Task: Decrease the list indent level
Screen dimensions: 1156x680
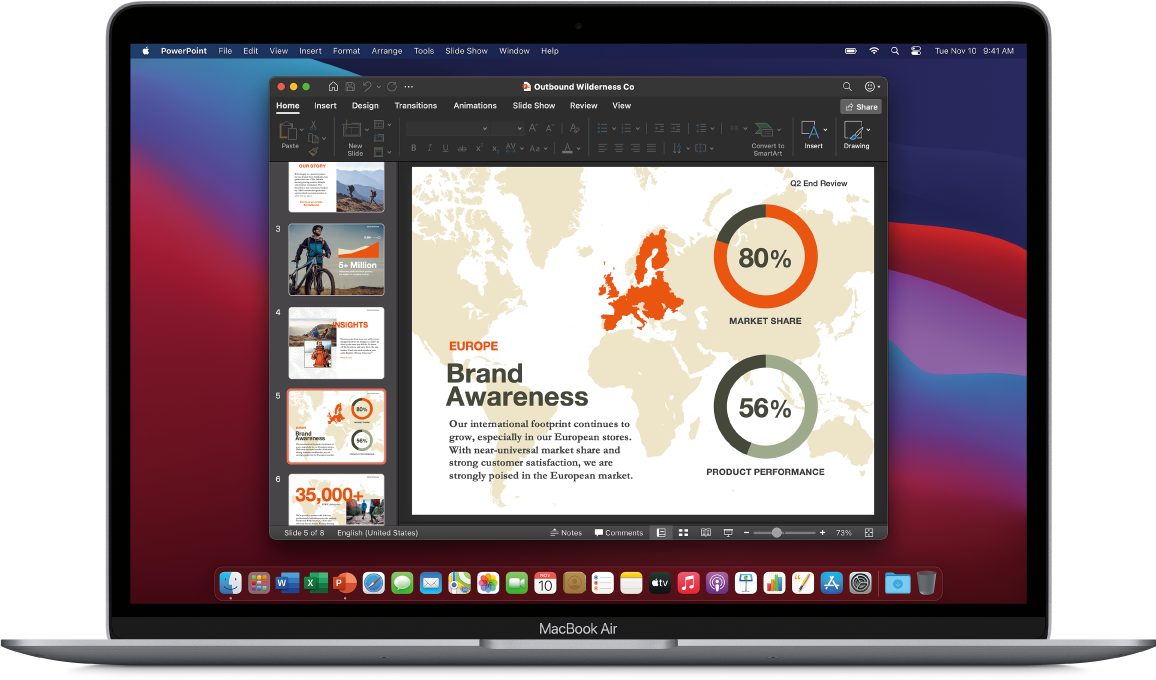Action: (x=659, y=128)
